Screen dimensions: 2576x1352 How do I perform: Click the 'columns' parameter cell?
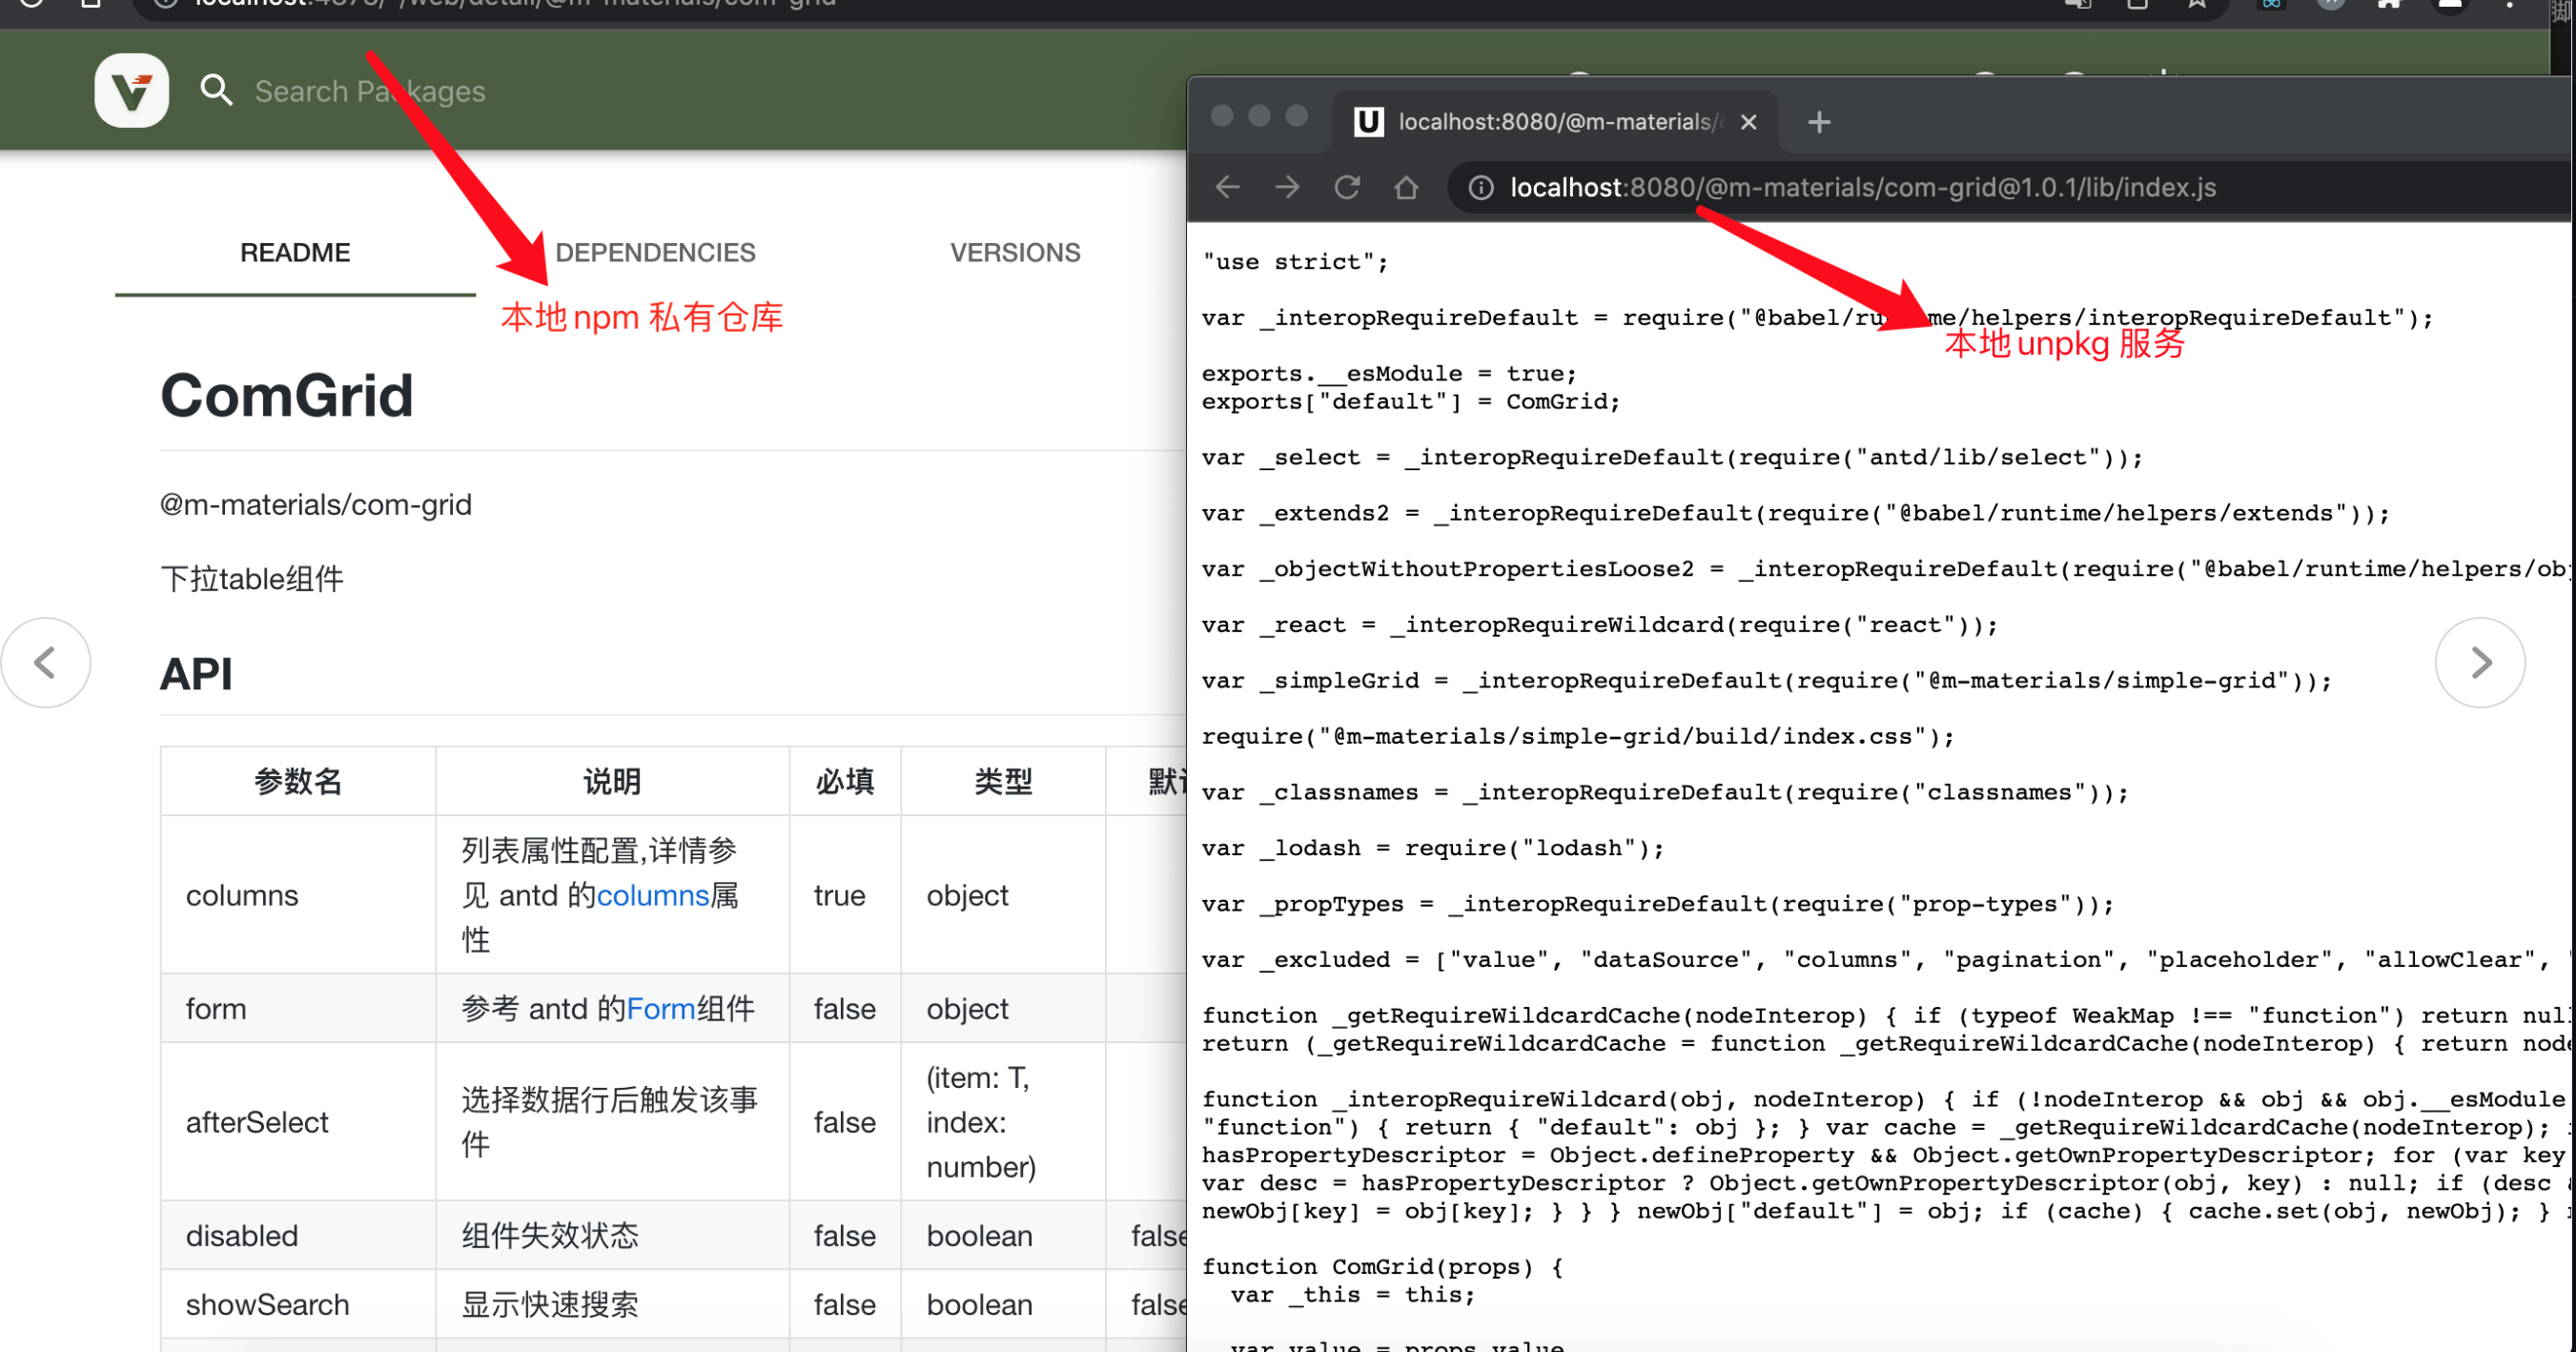[298, 895]
